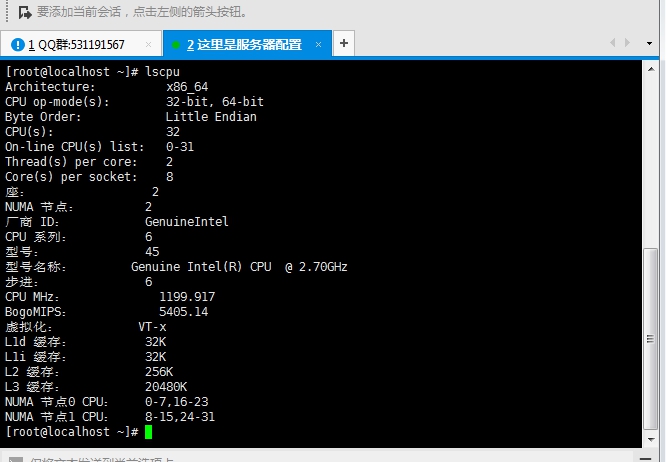Open a new tab with plus button
This screenshot has width=666, height=462.
(344, 43)
